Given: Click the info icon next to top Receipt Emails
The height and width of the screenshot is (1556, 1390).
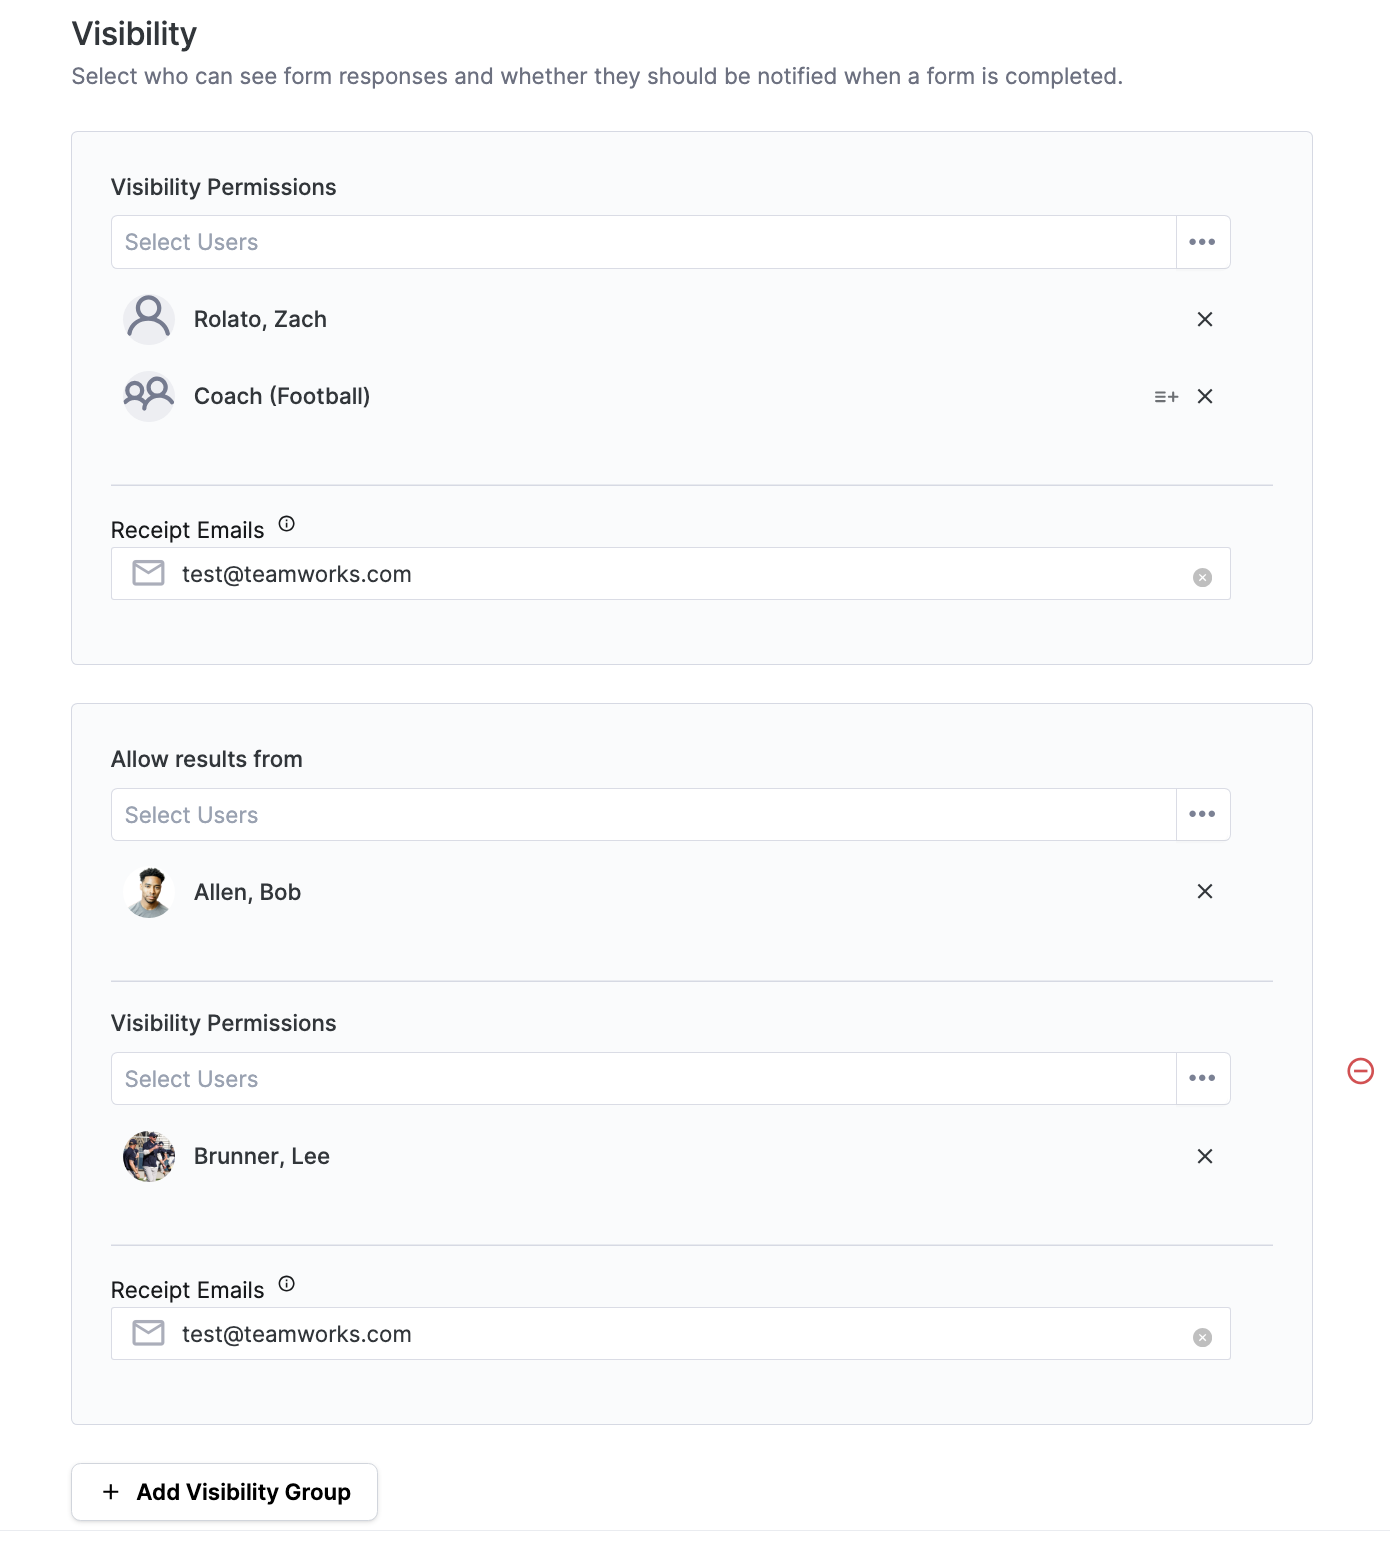Looking at the screenshot, I should pyautogui.click(x=286, y=522).
